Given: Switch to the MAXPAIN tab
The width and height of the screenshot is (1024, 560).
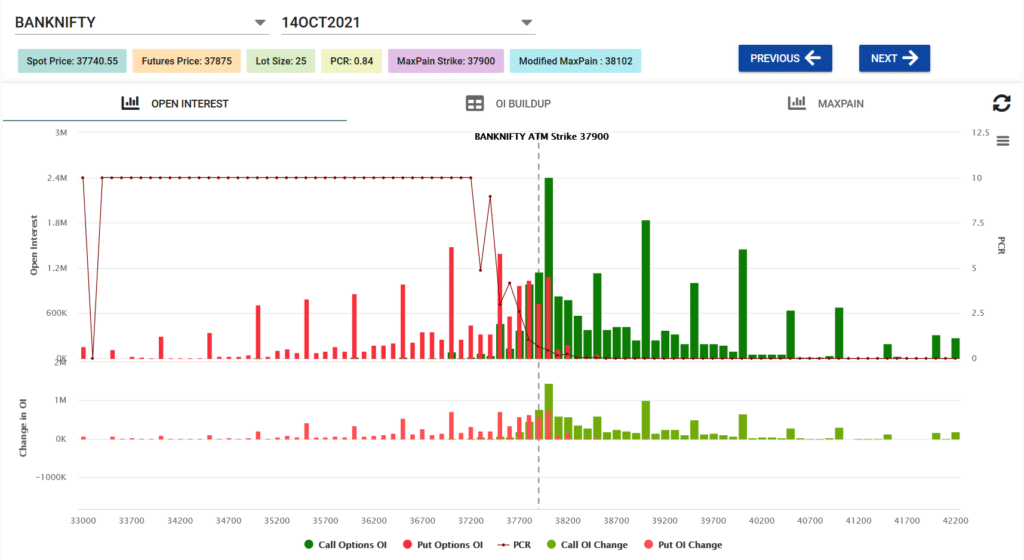Looking at the screenshot, I should click(x=825, y=103).
